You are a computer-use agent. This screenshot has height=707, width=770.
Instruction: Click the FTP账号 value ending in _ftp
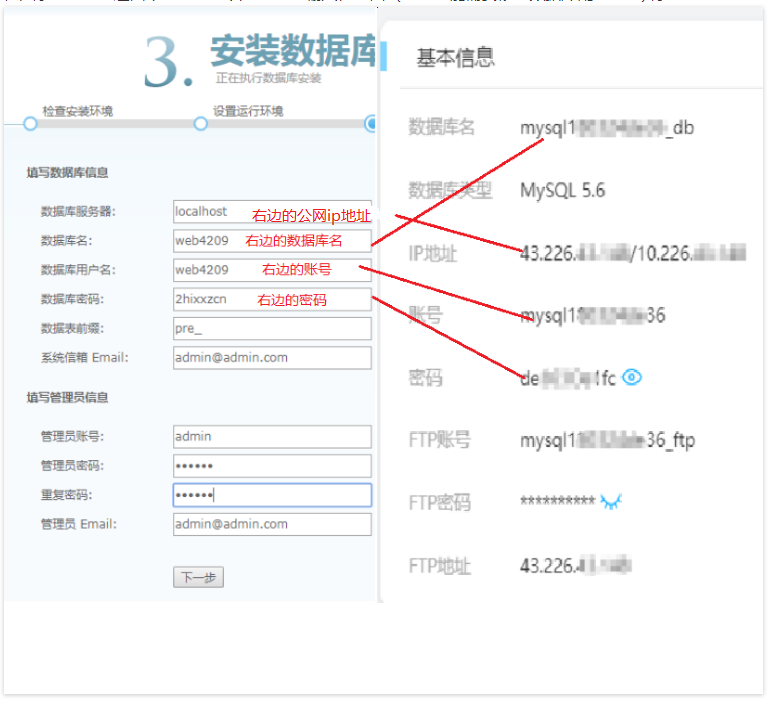[607, 440]
